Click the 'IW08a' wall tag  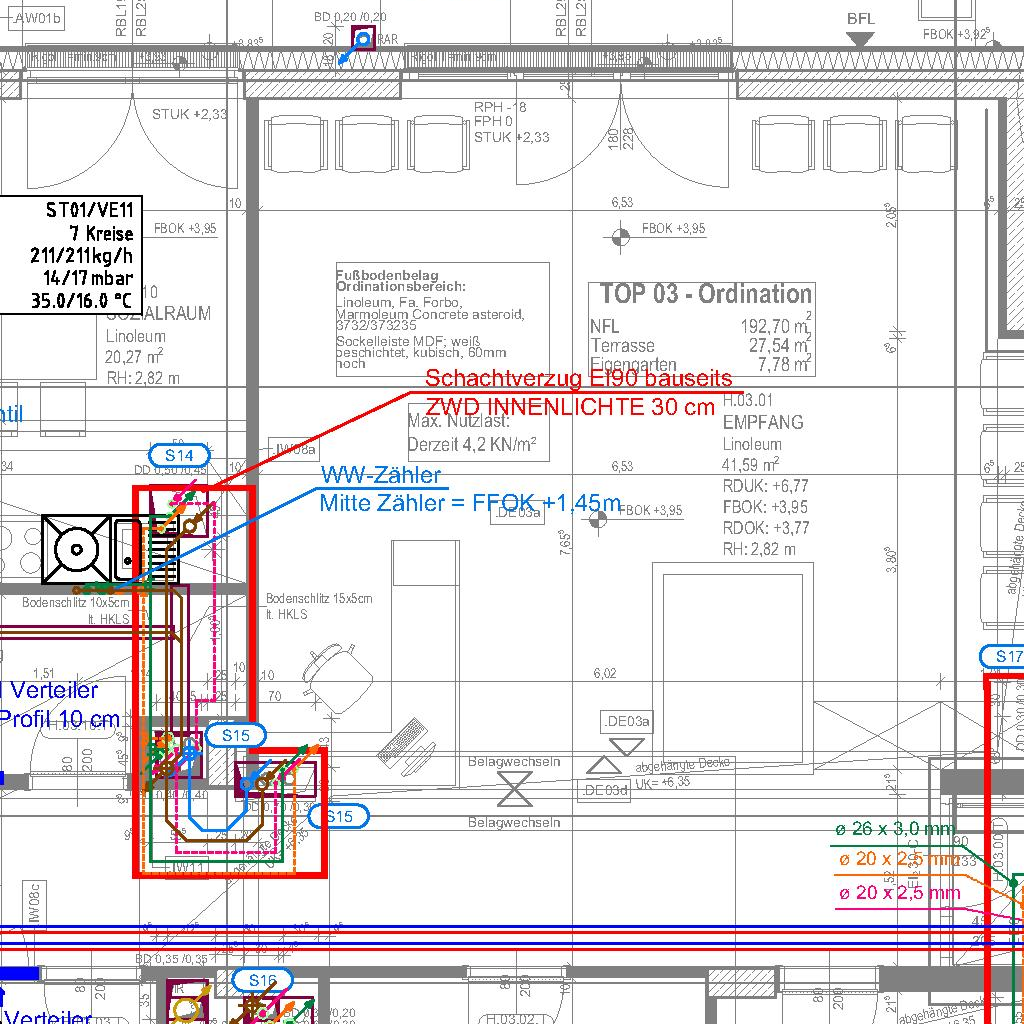(295, 449)
